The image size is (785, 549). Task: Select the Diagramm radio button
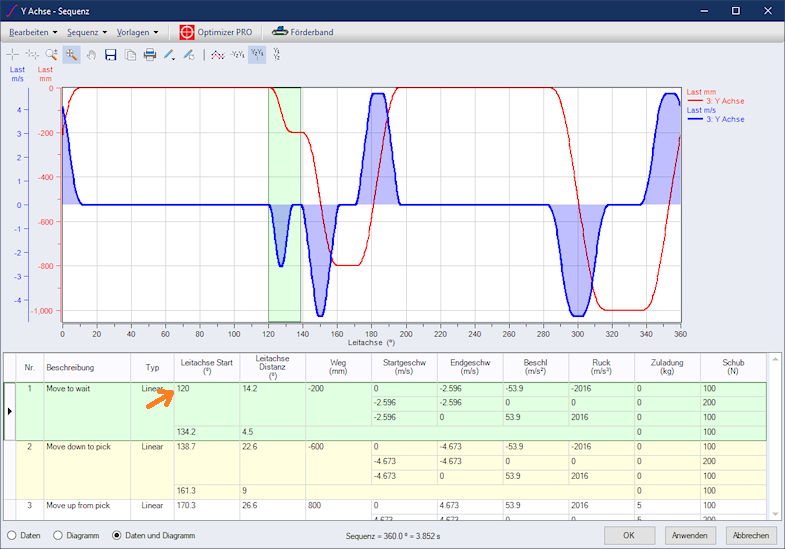[58, 536]
